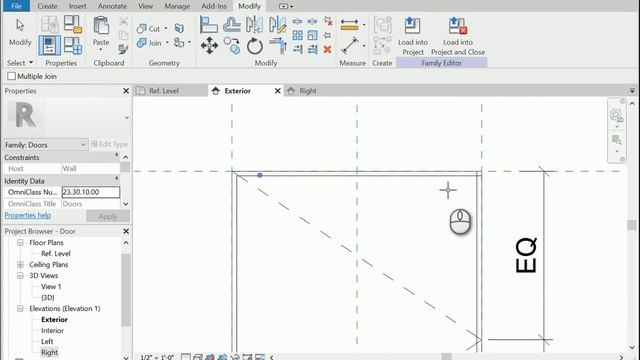Screen dimensions: 640x360
Task: Click the view scale 1/2" = 1'-0"
Action: pyautogui.click(x=157, y=357)
